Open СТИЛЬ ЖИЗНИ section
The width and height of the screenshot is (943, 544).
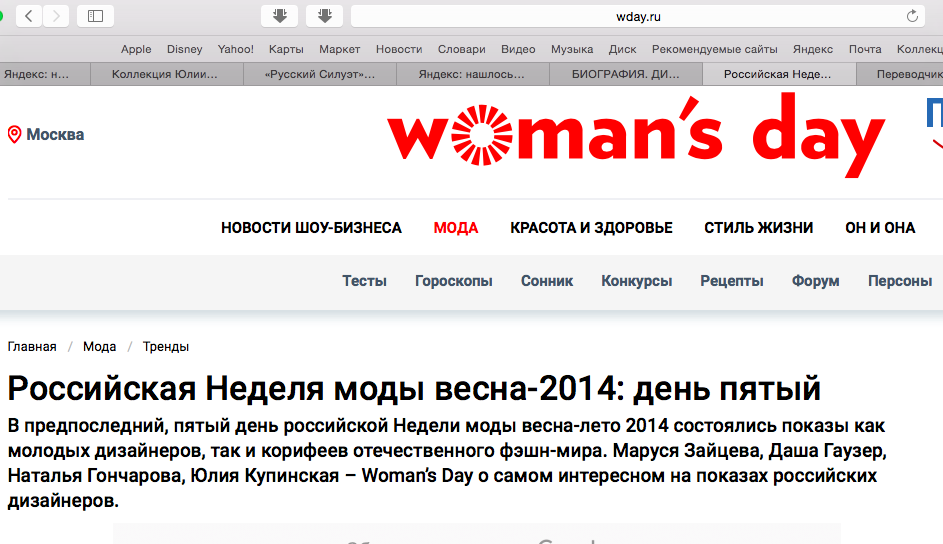(x=758, y=228)
